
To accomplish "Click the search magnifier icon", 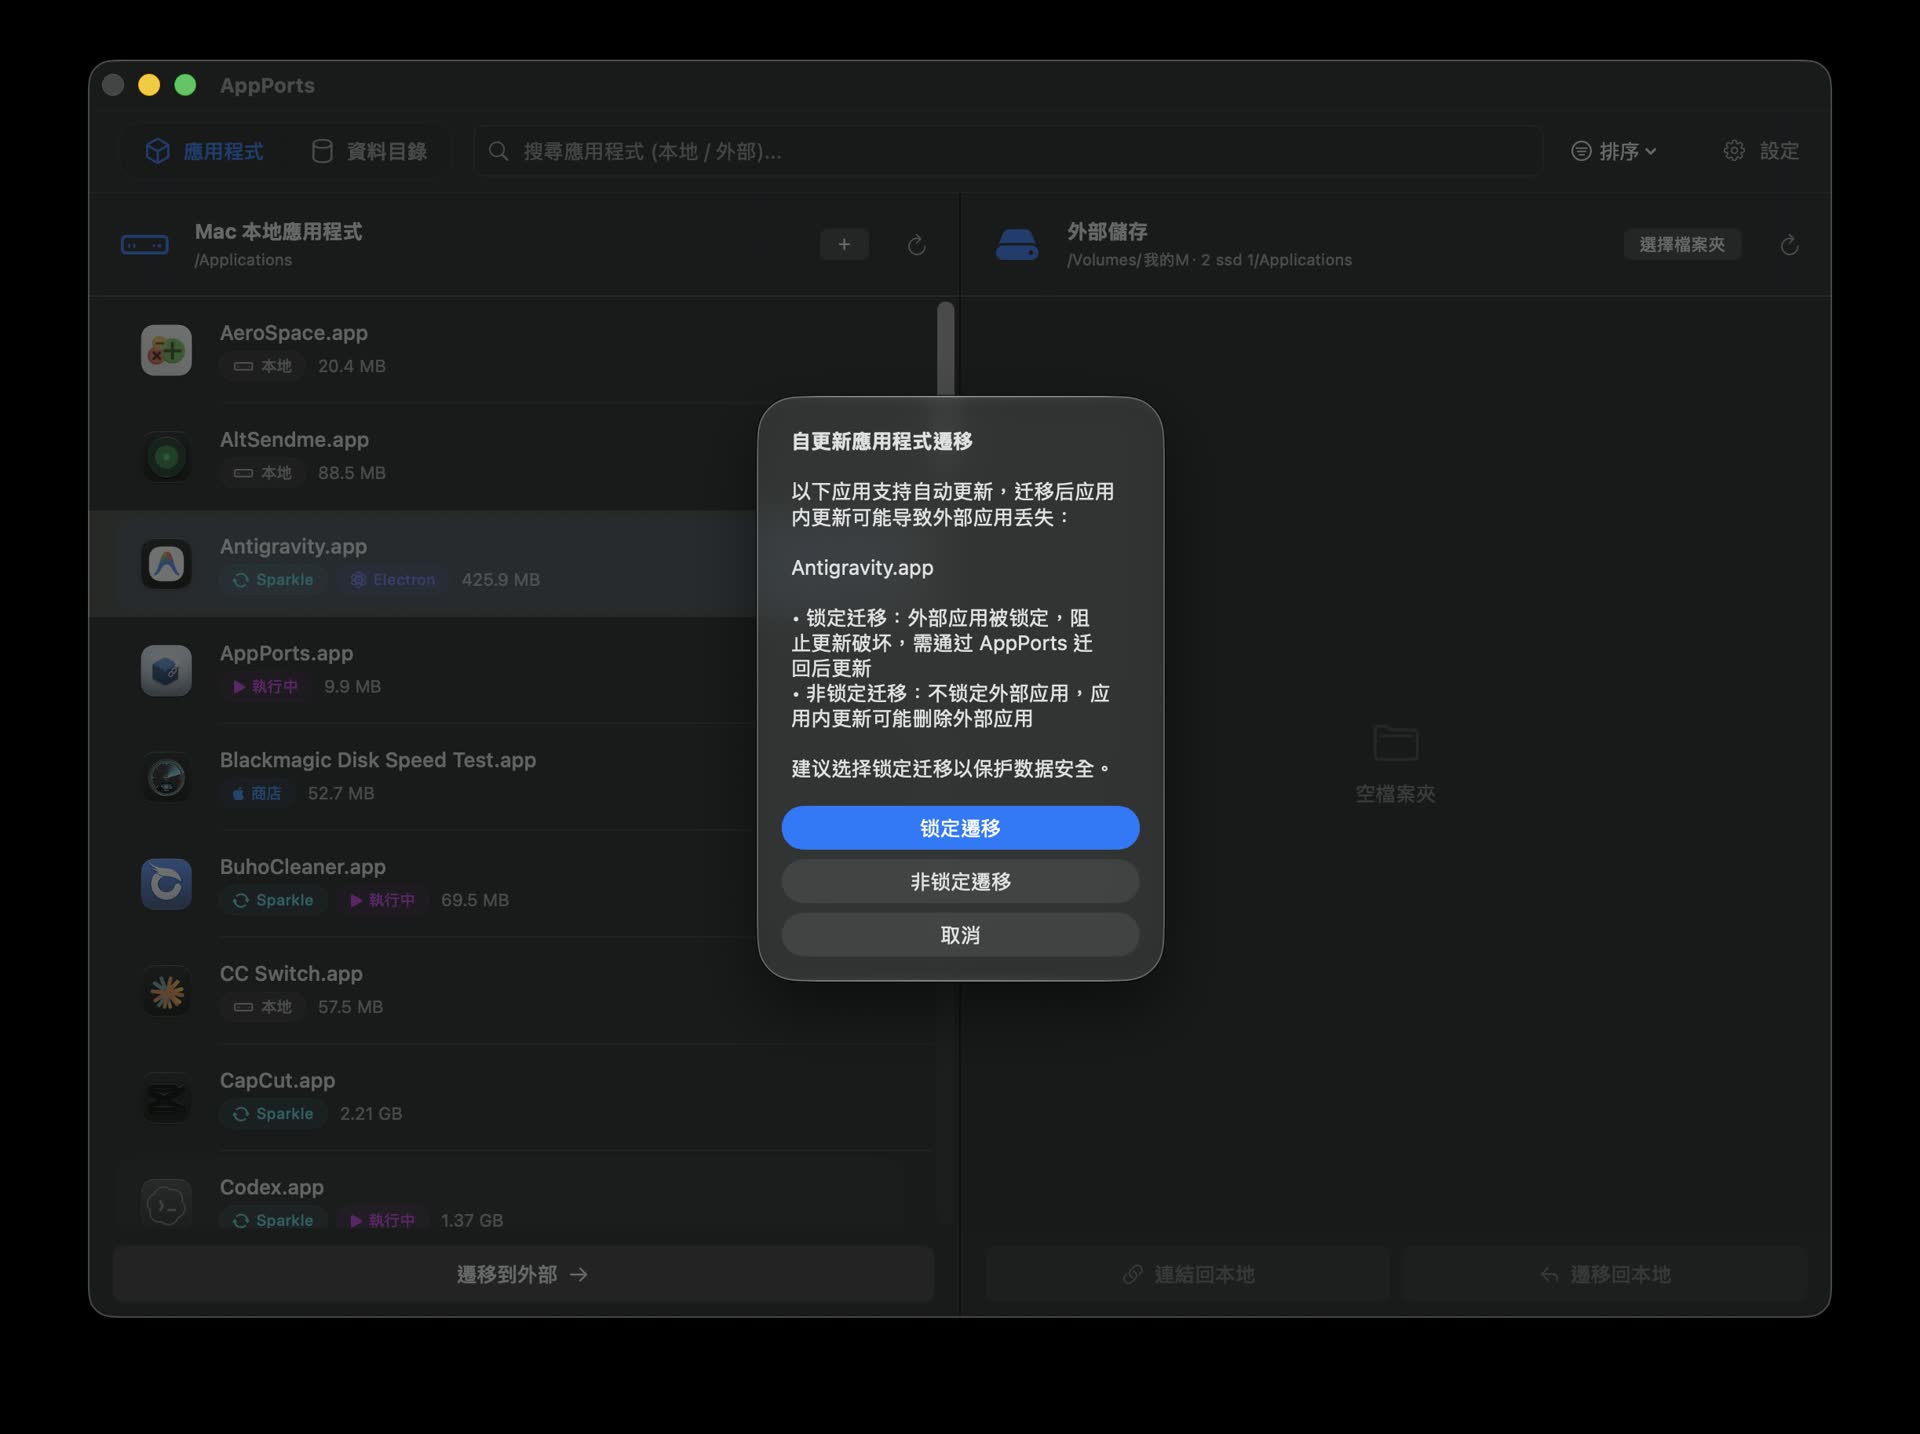I will [498, 151].
